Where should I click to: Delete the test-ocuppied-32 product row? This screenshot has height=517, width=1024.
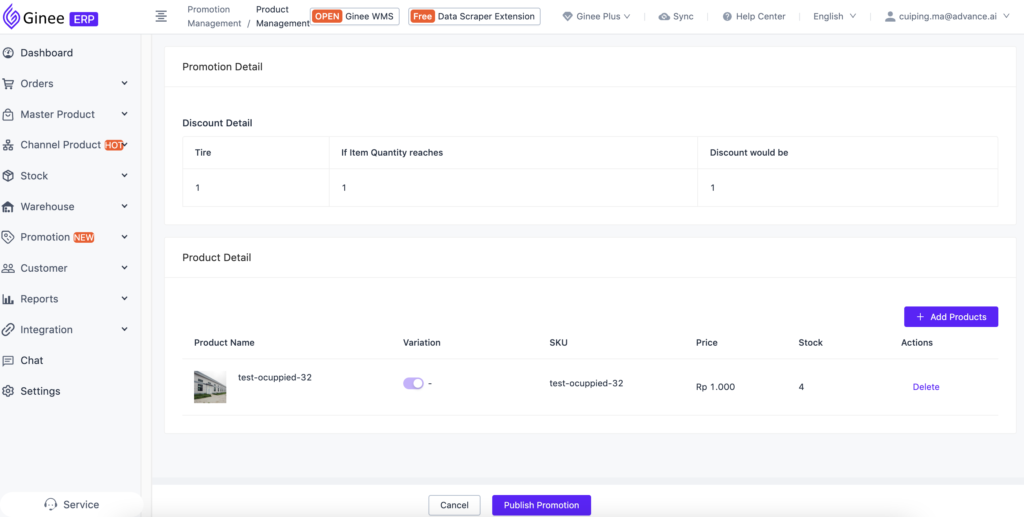point(926,387)
